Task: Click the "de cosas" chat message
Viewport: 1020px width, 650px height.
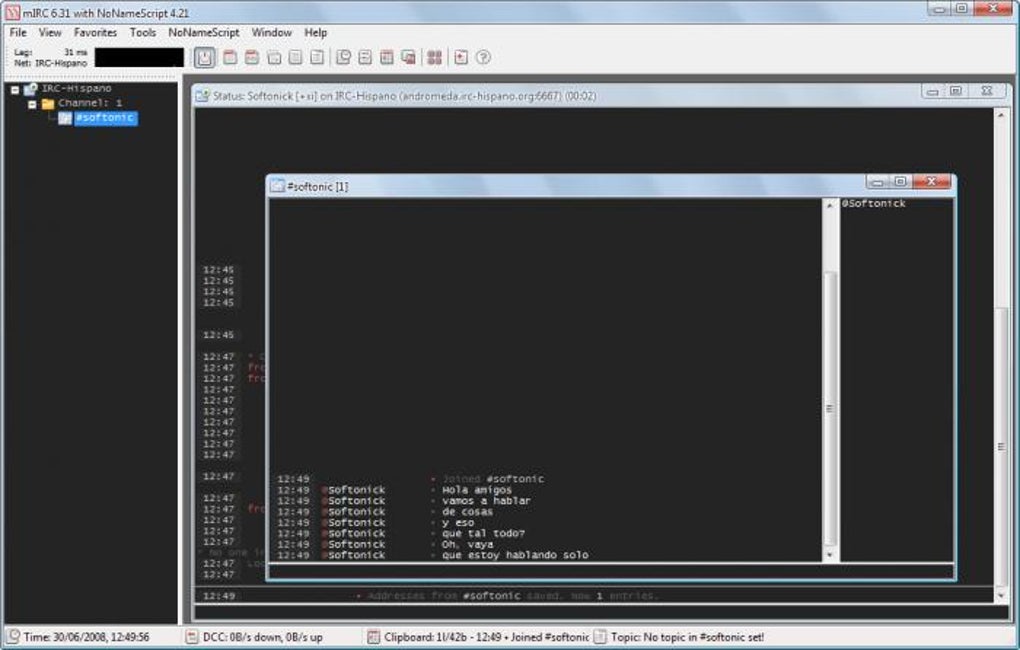Action: tap(467, 512)
